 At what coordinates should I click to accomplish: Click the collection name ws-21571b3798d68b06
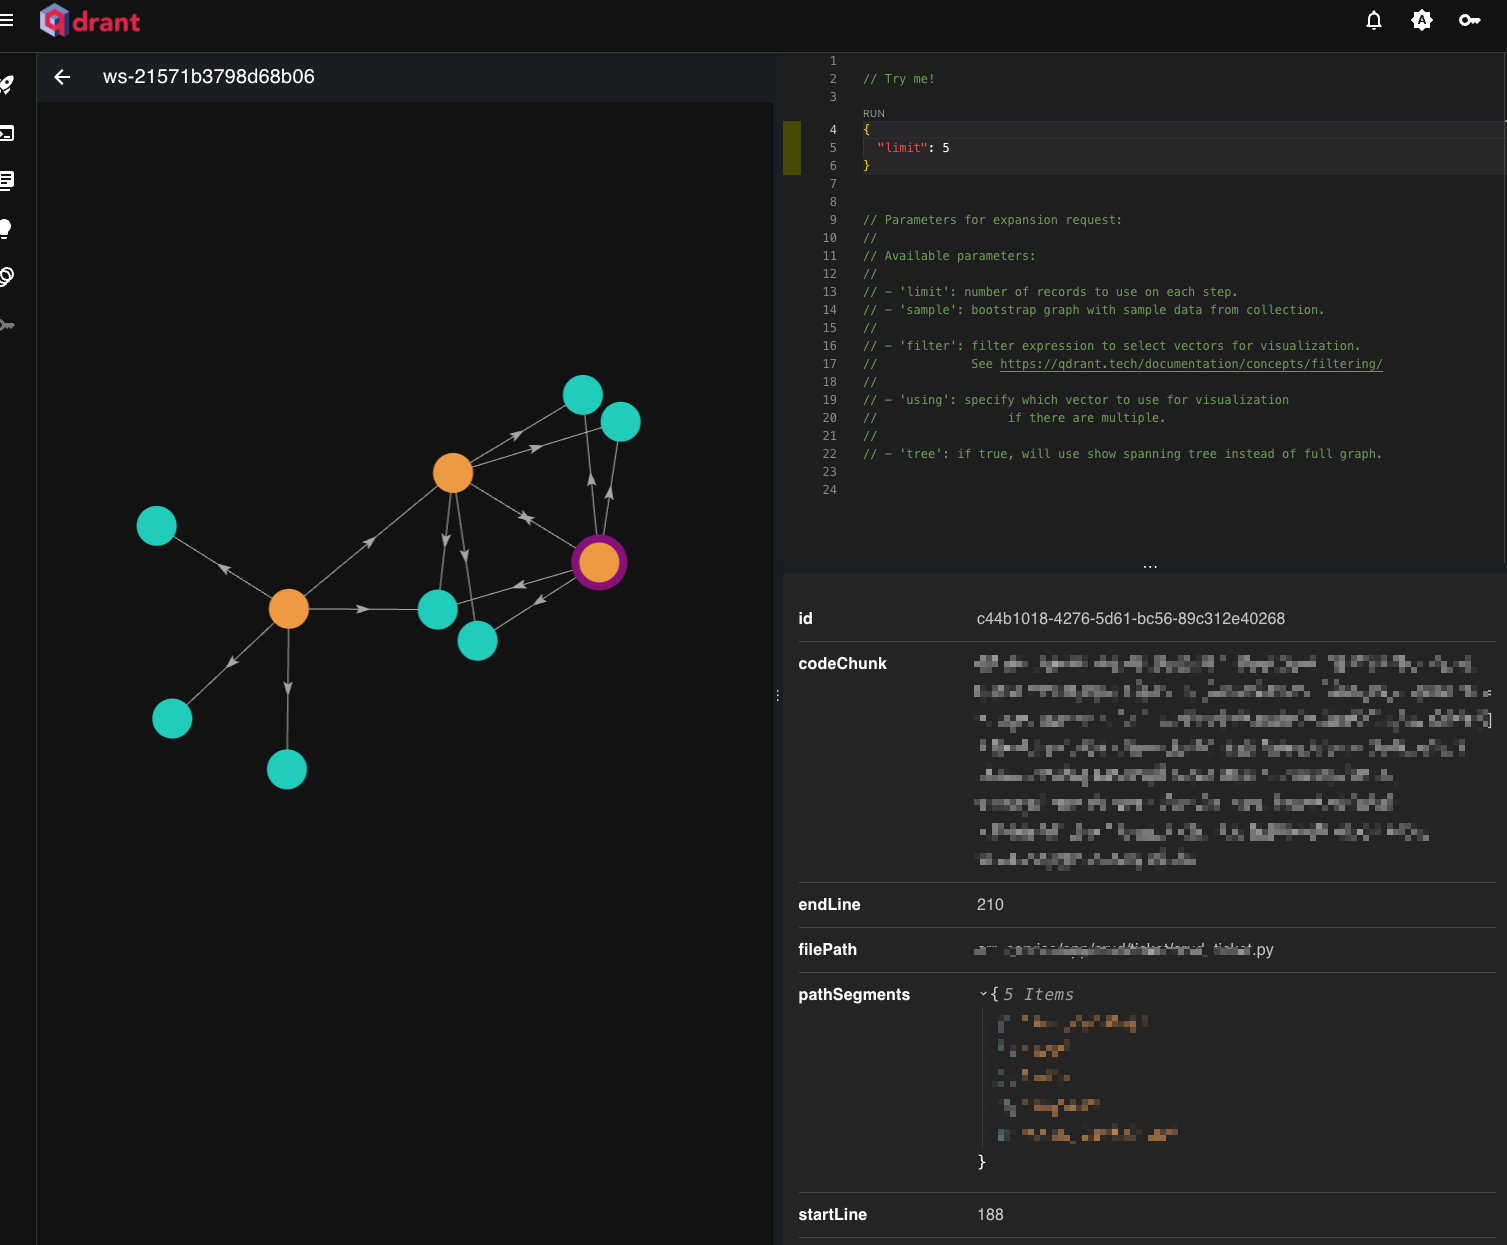coord(208,77)
